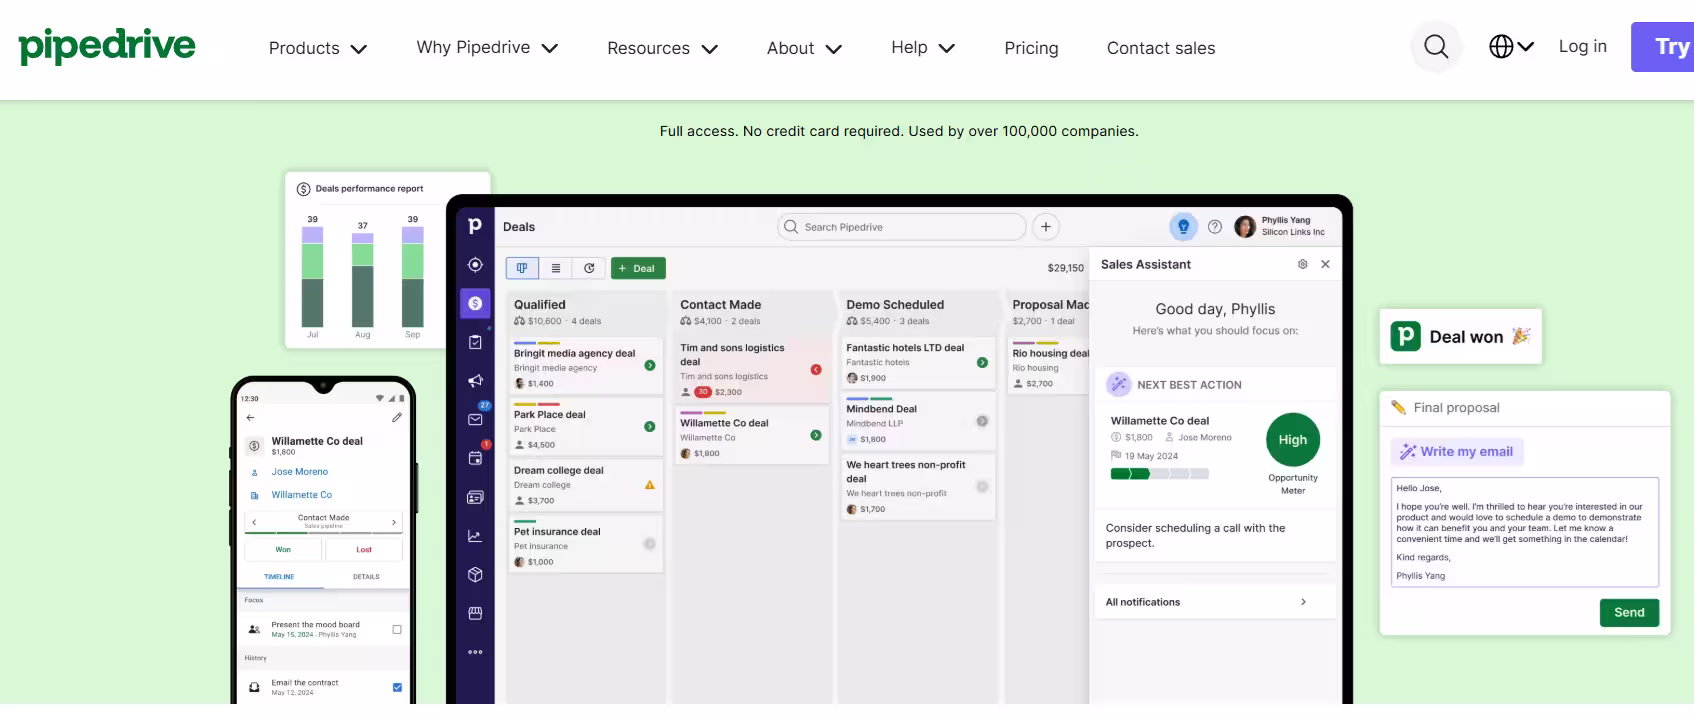Open the Products box icon in sidebar
1694x720 pixels.
(x=475, y=575)
